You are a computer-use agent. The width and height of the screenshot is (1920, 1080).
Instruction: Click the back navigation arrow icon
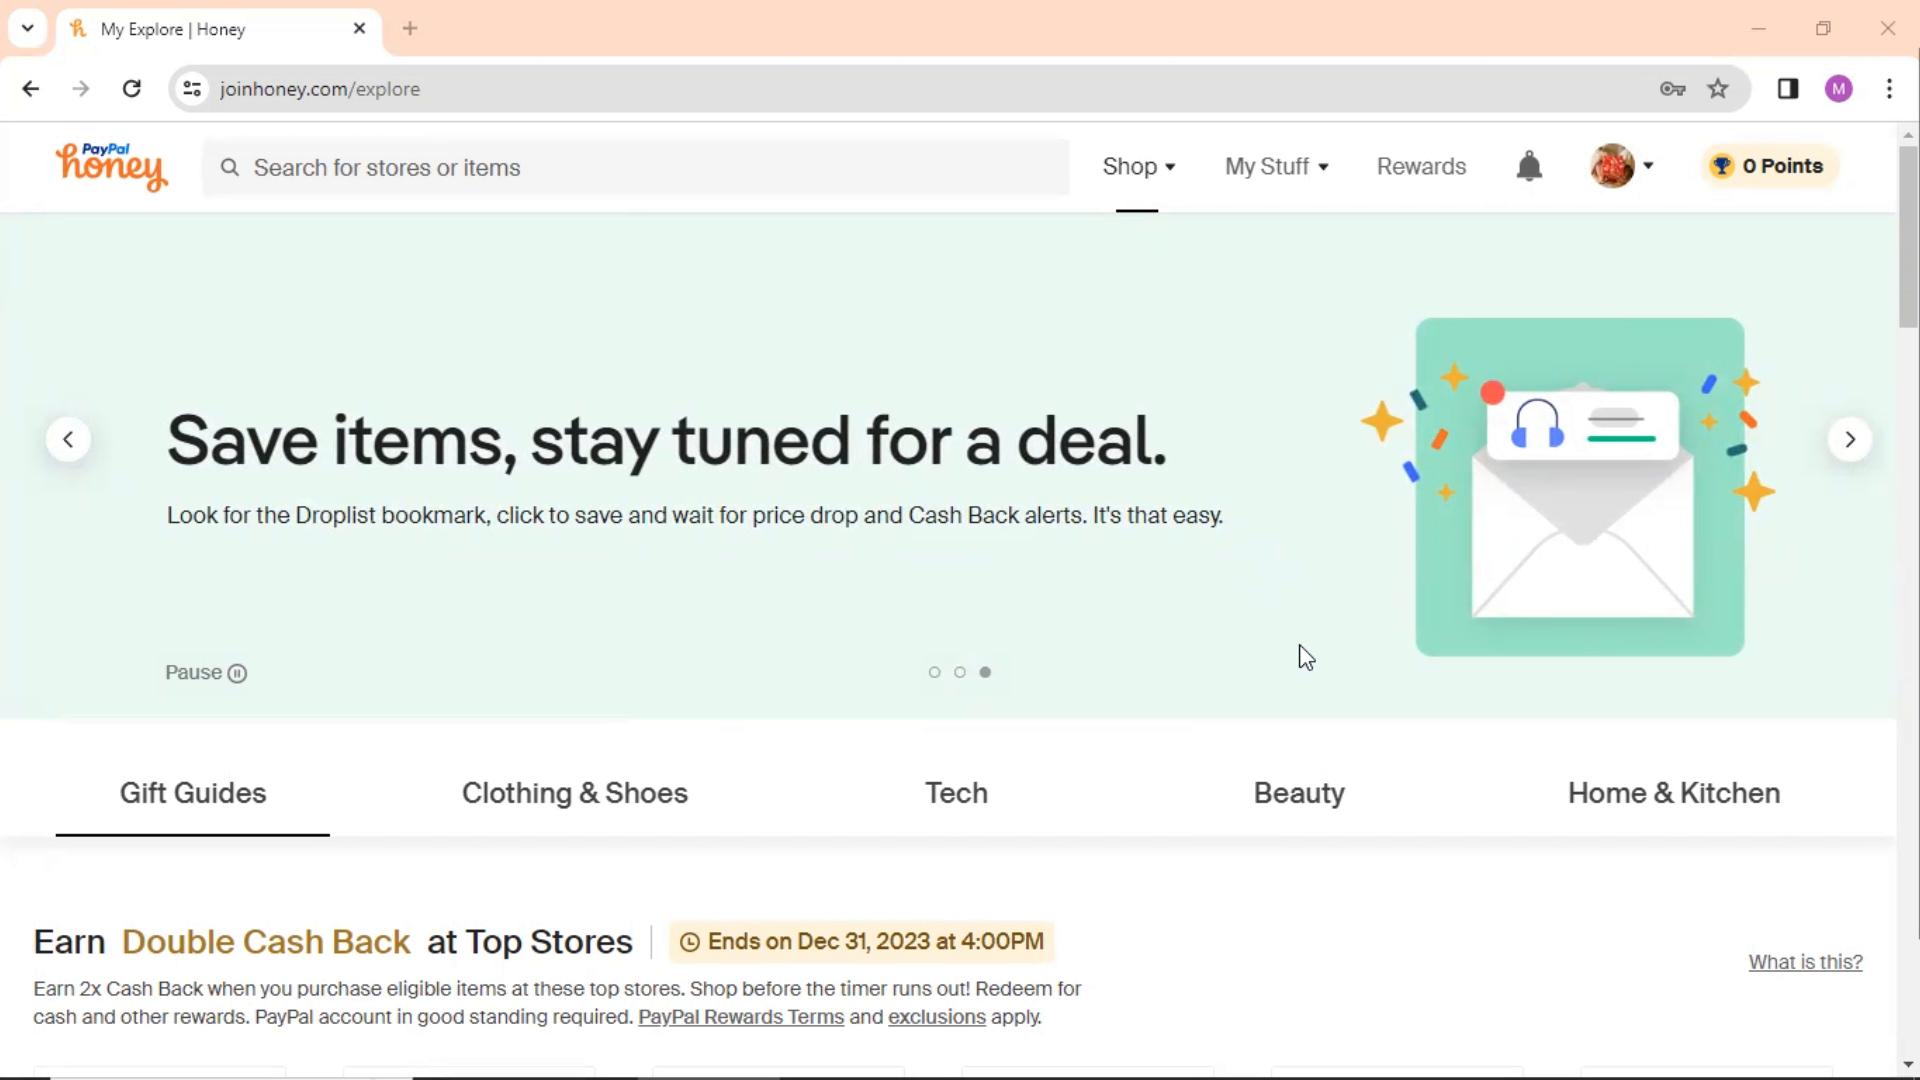(32, 88)
